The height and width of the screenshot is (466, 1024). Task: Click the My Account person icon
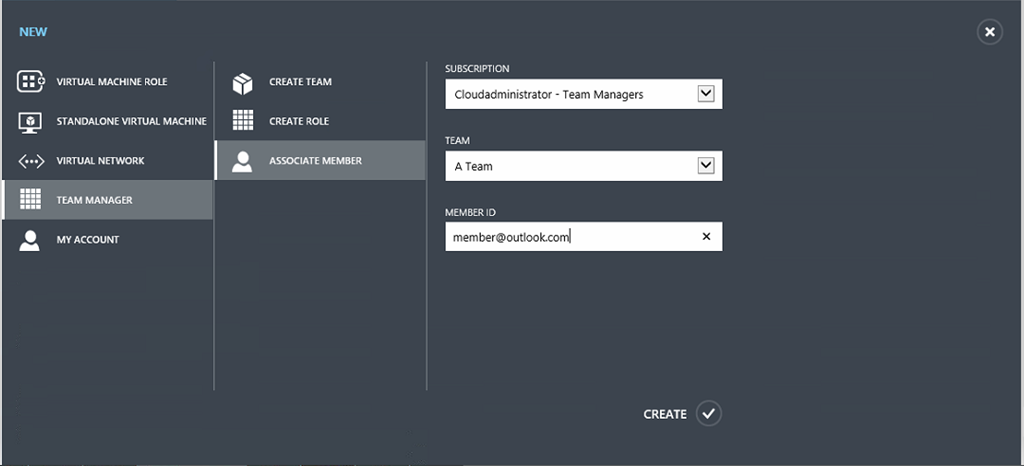coord(31,240)
